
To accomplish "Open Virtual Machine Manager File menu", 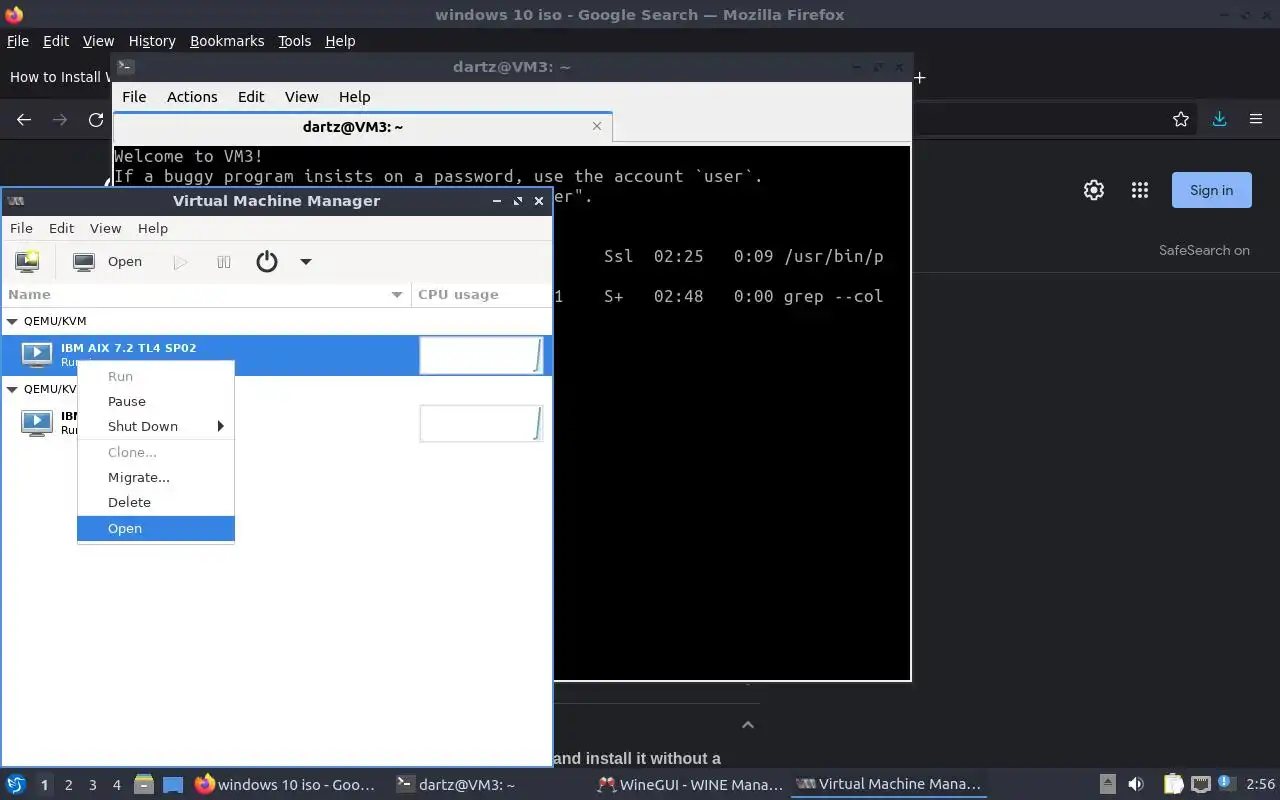I will click(x=21, y=228).
